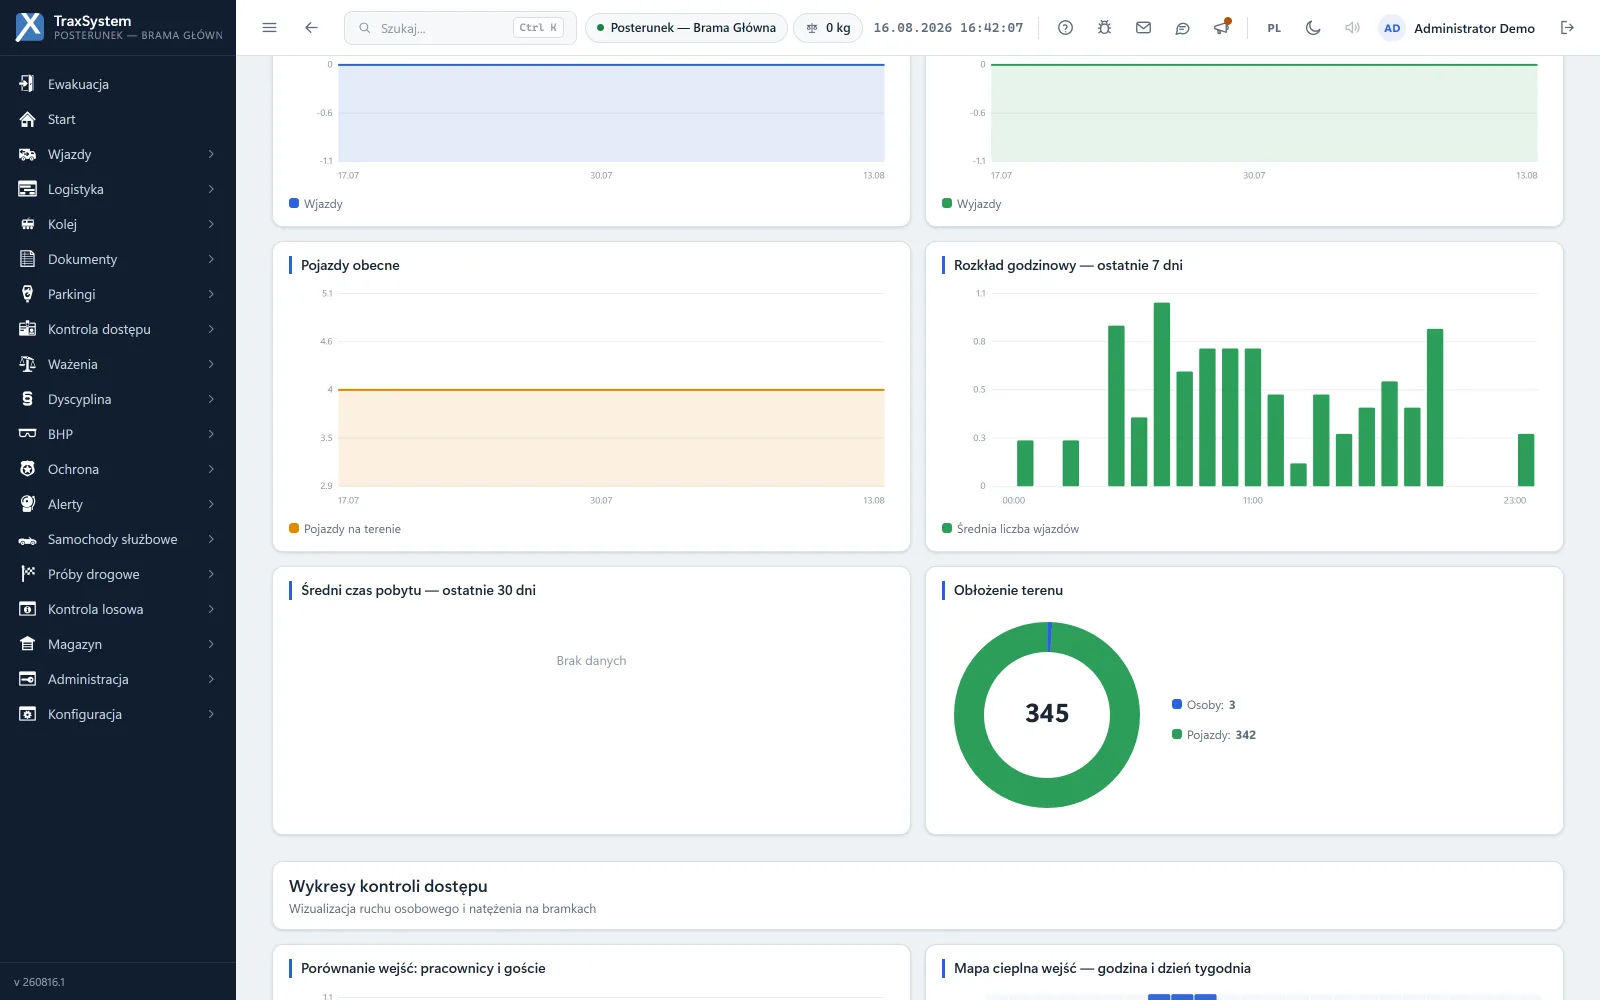Click the Magazyn warehouse icon
This screenshot has width=1600, height=1000.
click(x=27, y=644)
